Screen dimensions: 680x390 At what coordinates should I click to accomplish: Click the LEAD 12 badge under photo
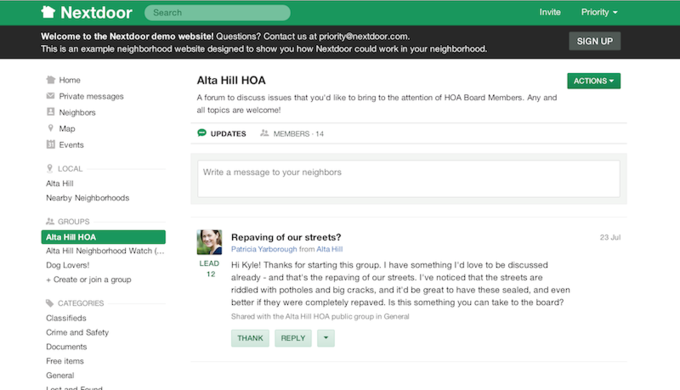point(209,269)
